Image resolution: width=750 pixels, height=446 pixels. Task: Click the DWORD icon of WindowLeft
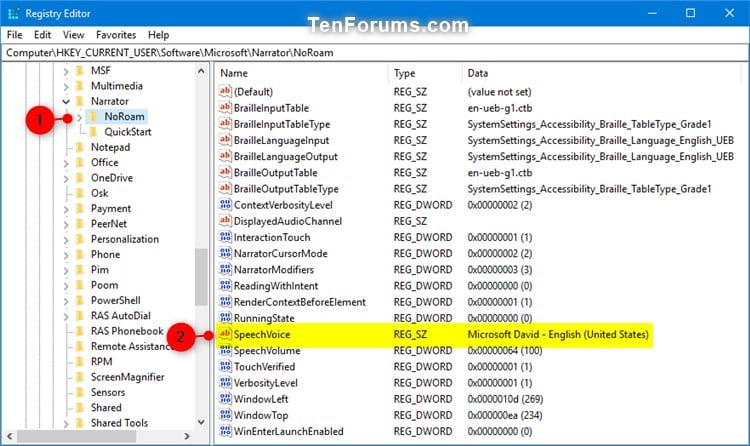point(225,399)
